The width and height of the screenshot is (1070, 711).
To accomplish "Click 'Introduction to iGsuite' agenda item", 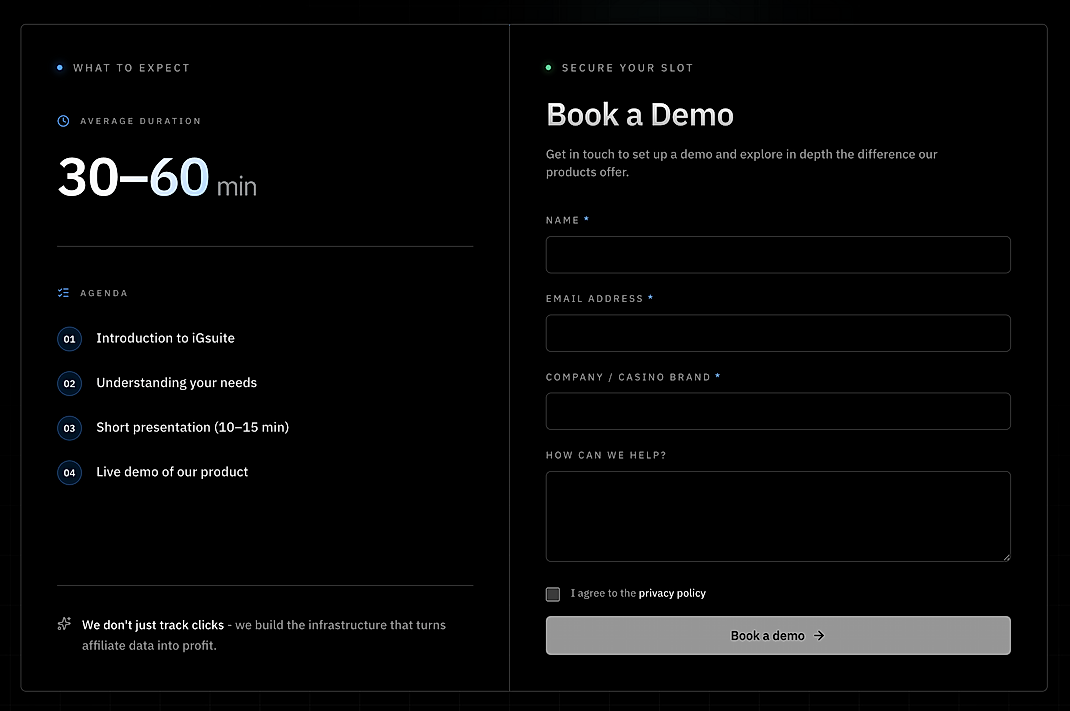I will (165, 338).
